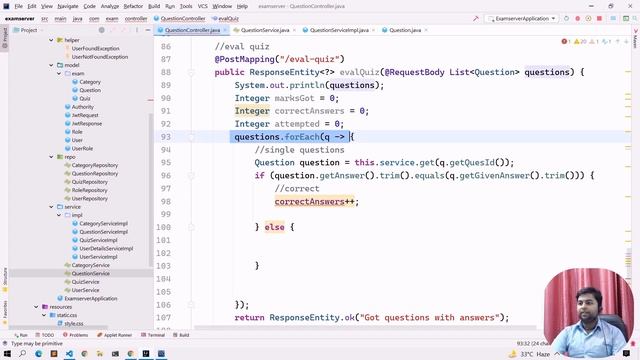The image size is (640, 360).
Task: Open the Problems tool window button
Action: (x=76, y=335)
